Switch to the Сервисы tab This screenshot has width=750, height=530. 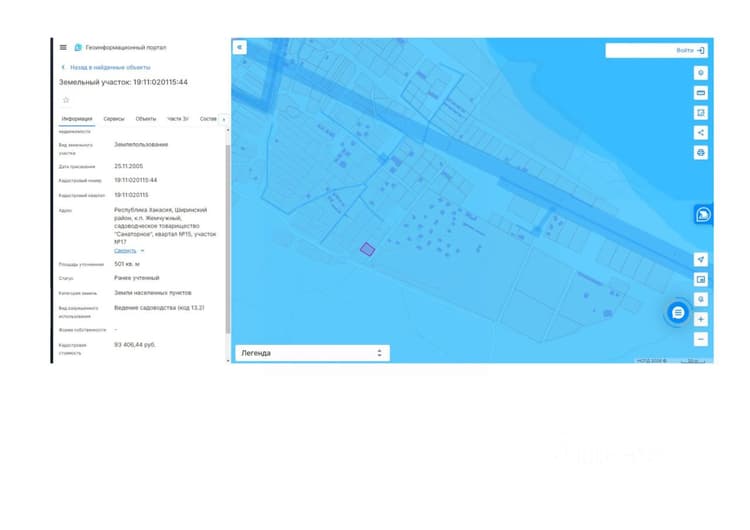[114, 119]
